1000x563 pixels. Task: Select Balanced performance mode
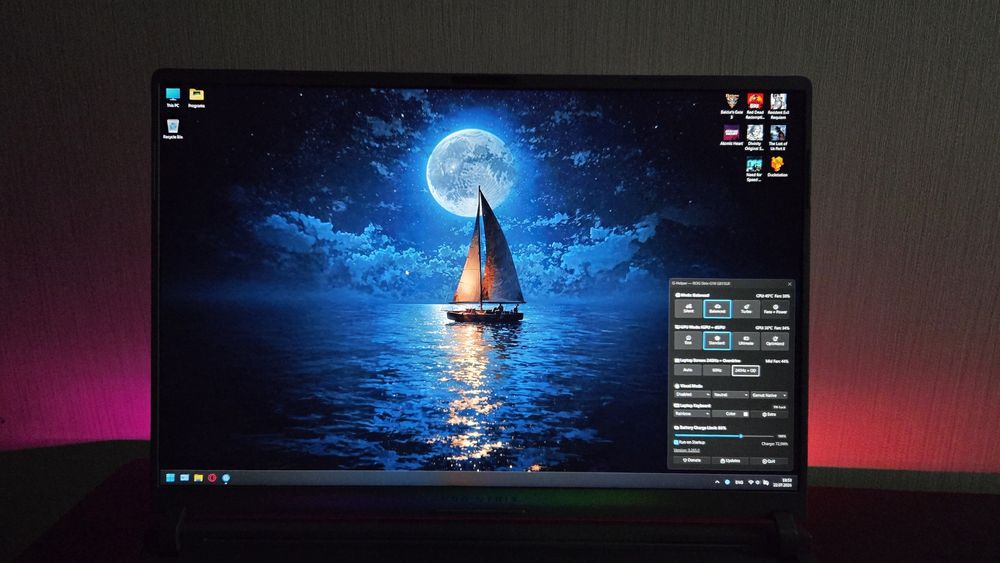717,309
